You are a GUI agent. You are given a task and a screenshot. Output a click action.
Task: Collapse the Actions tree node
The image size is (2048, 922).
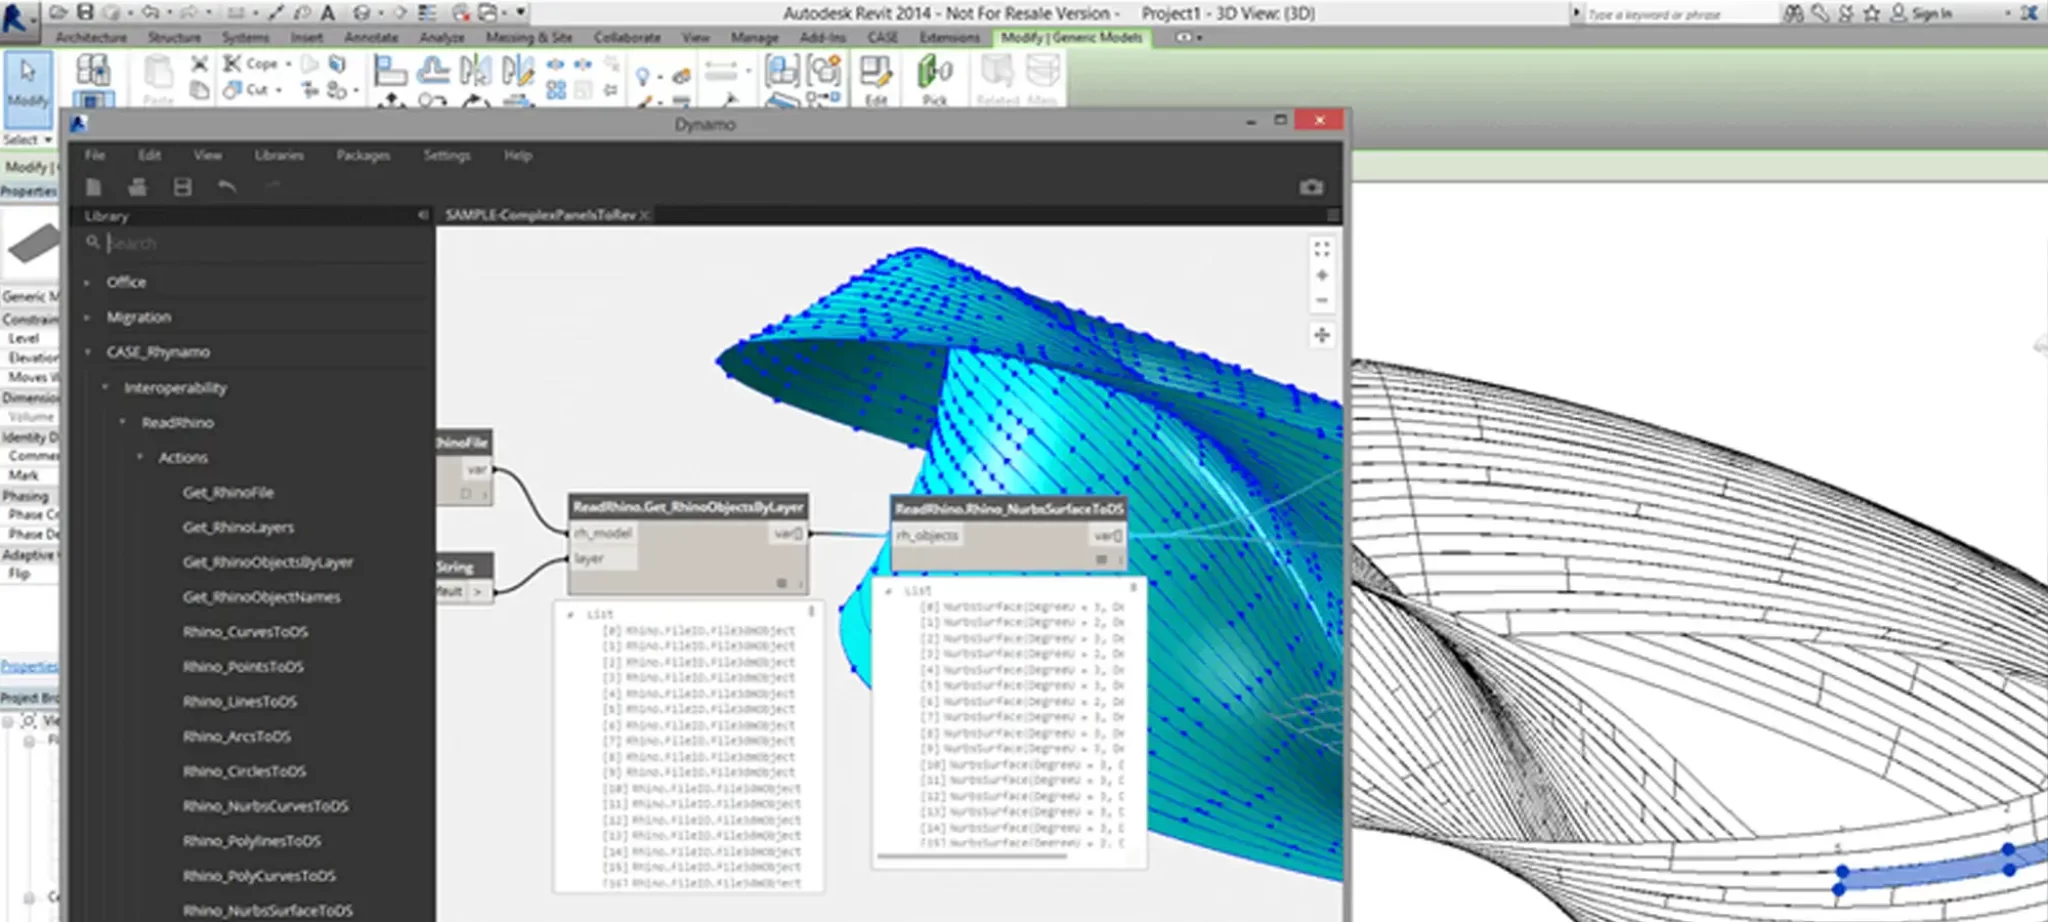point(140,457)
